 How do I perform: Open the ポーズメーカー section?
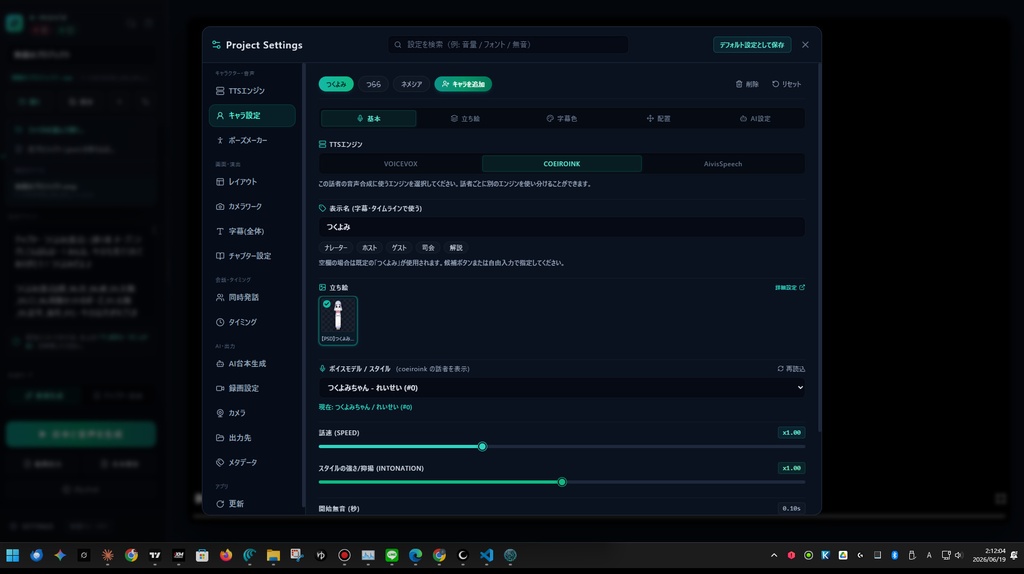[252, 140]
